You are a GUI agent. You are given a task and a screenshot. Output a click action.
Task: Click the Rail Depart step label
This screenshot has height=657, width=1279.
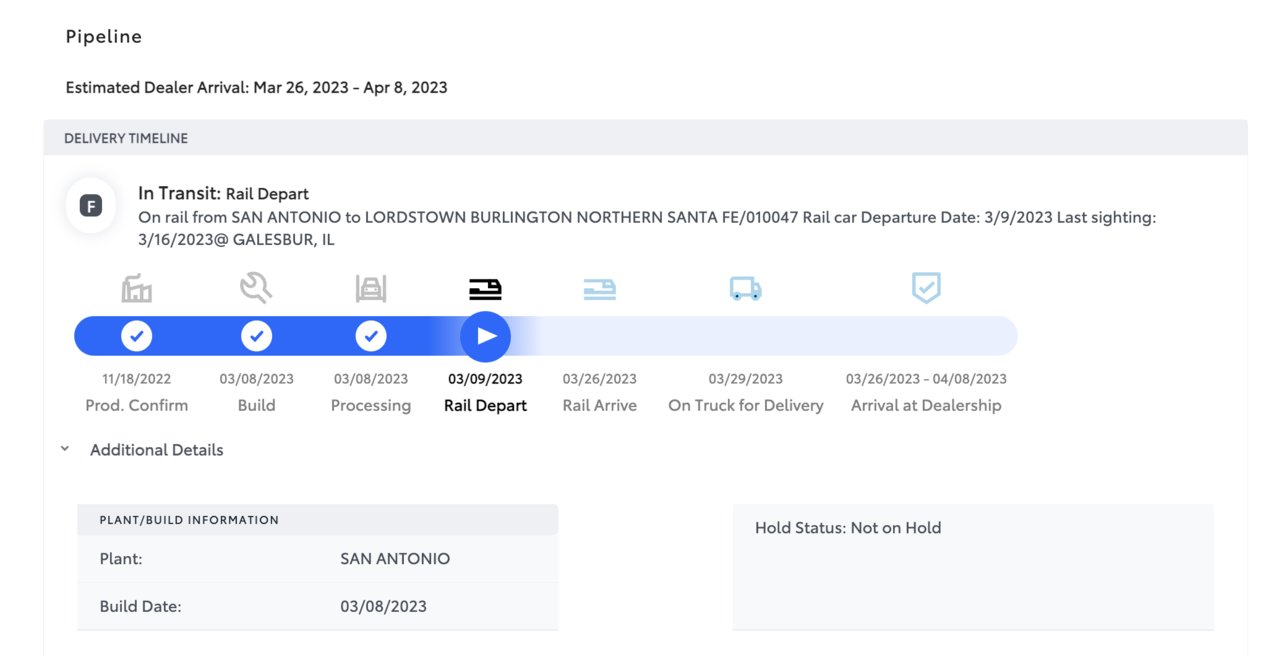485,405
